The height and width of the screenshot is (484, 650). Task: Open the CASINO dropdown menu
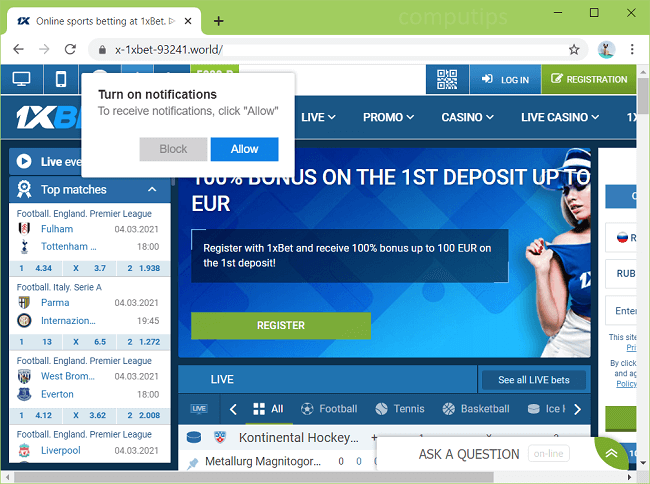[469, 117]
